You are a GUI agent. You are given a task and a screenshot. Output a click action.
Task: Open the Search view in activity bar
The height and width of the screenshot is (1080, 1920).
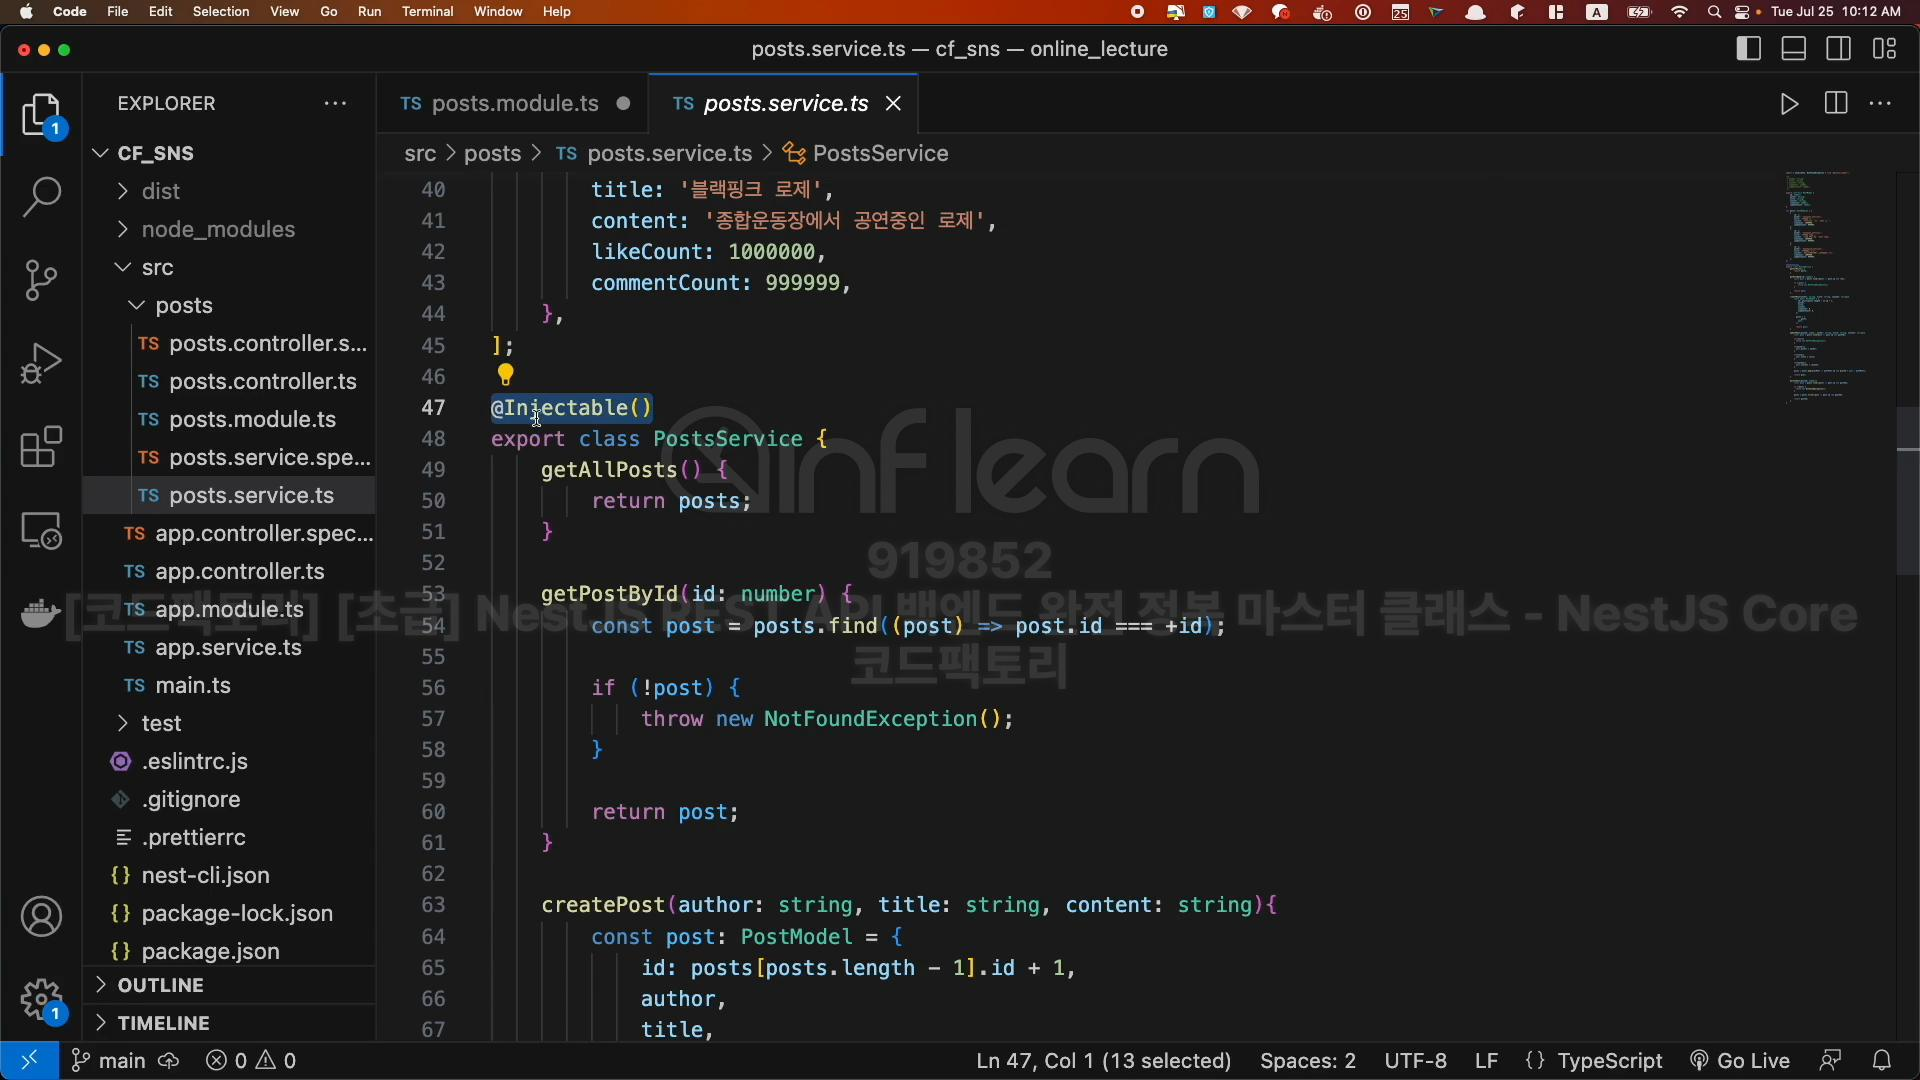pos(41,197)
